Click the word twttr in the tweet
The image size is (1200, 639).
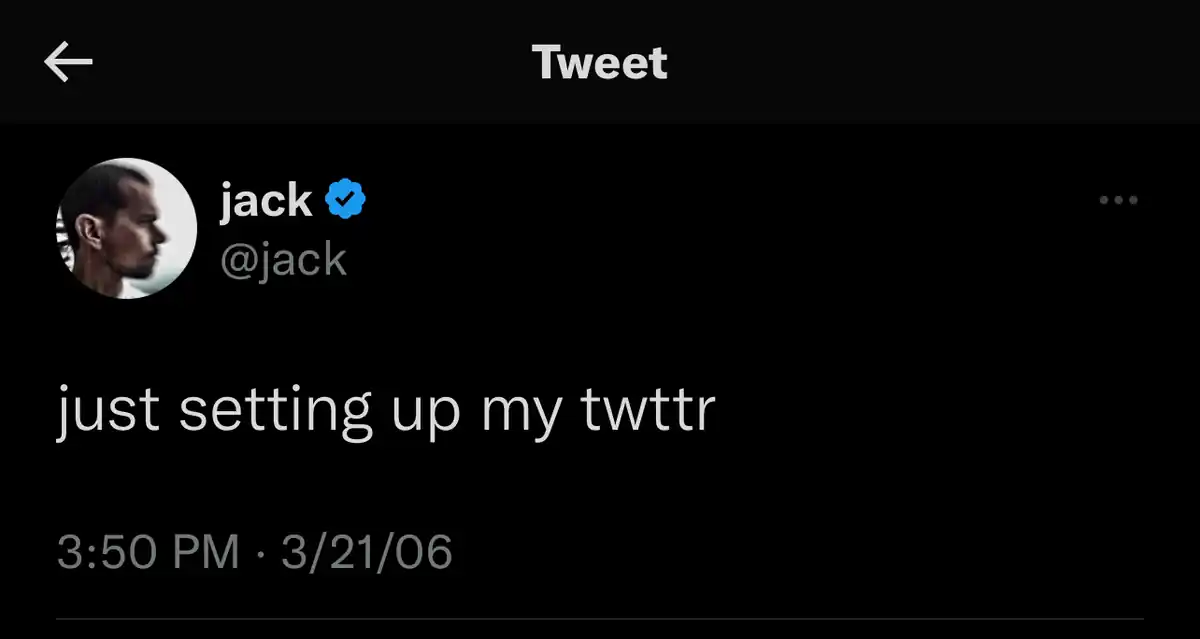click(648, 410)
